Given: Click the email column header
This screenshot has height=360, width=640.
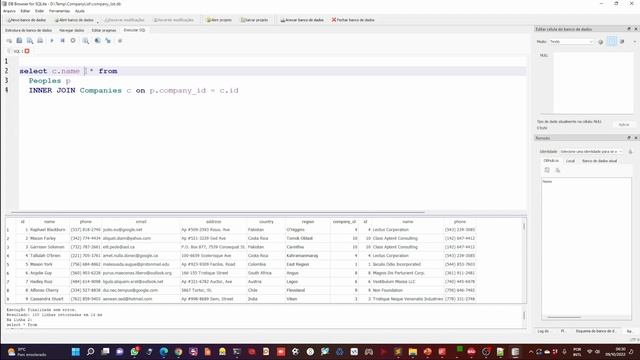Looking at the screenshot, I should [141, 222].
